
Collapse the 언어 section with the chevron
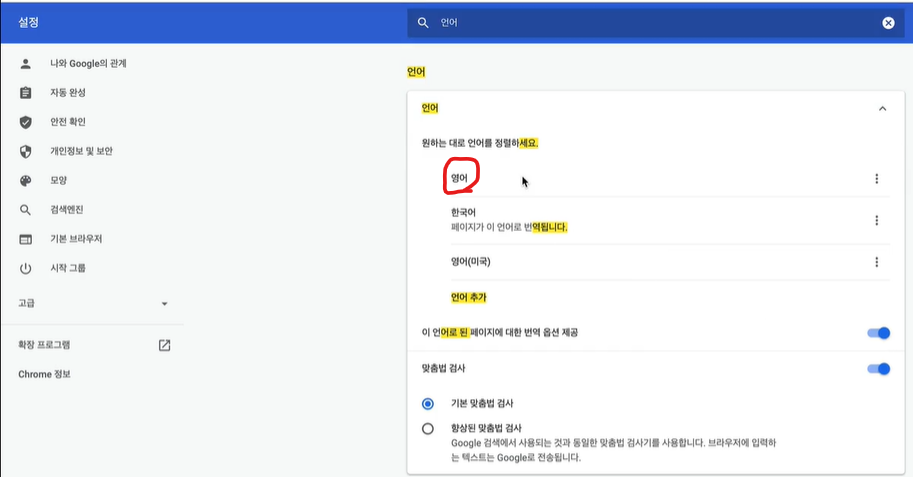click(883, 108)
